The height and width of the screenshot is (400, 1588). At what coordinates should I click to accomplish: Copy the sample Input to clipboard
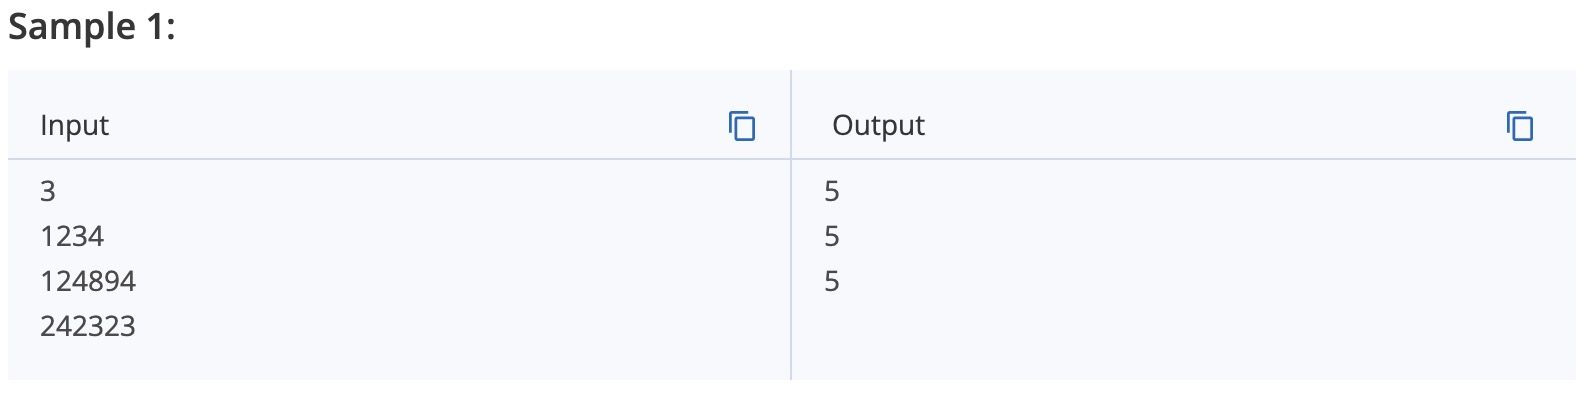click(742, 126)
